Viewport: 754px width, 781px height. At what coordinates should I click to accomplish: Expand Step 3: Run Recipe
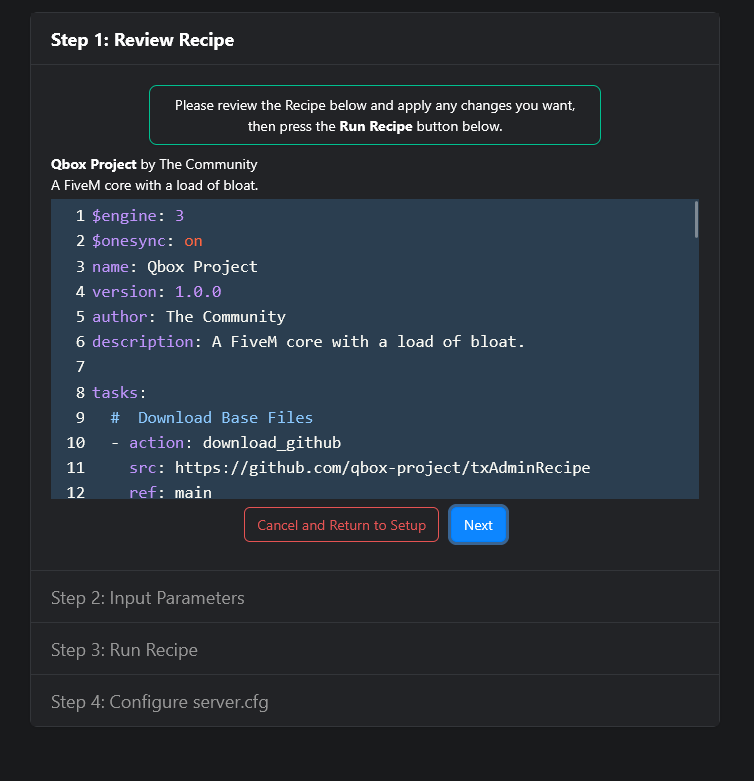point(124,650)
